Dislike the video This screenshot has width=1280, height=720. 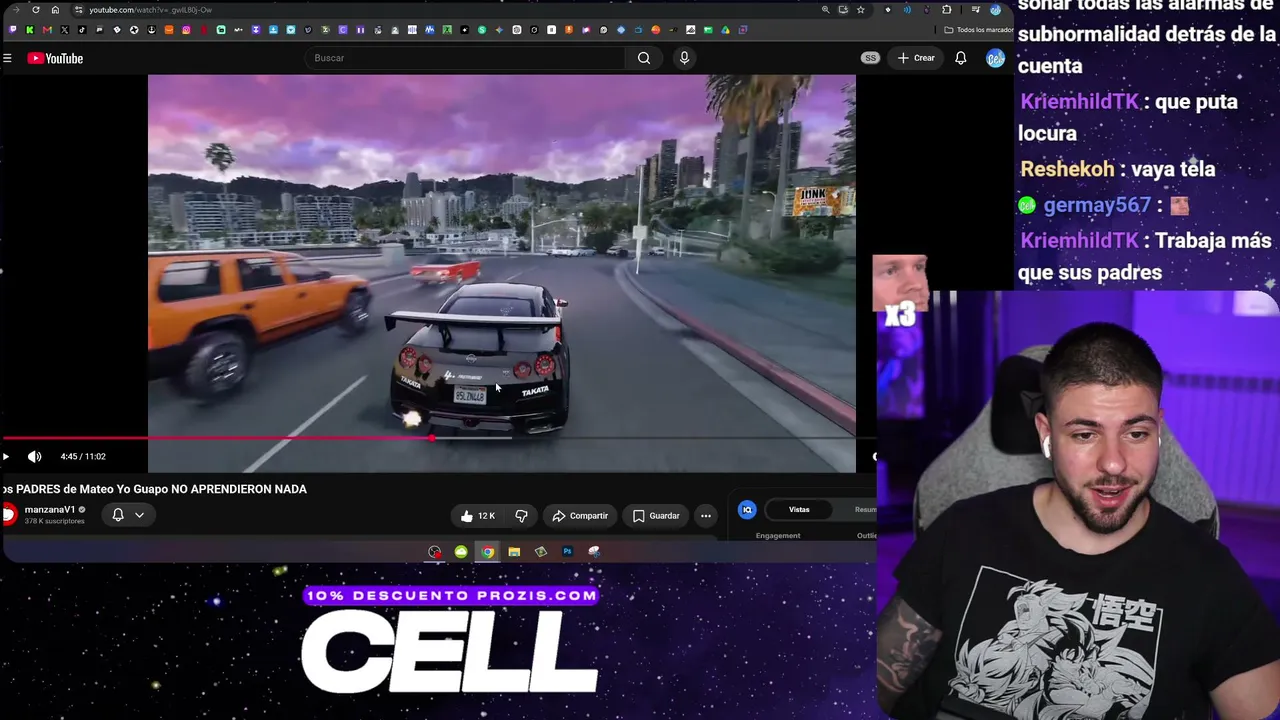click(x=521, y=516)
